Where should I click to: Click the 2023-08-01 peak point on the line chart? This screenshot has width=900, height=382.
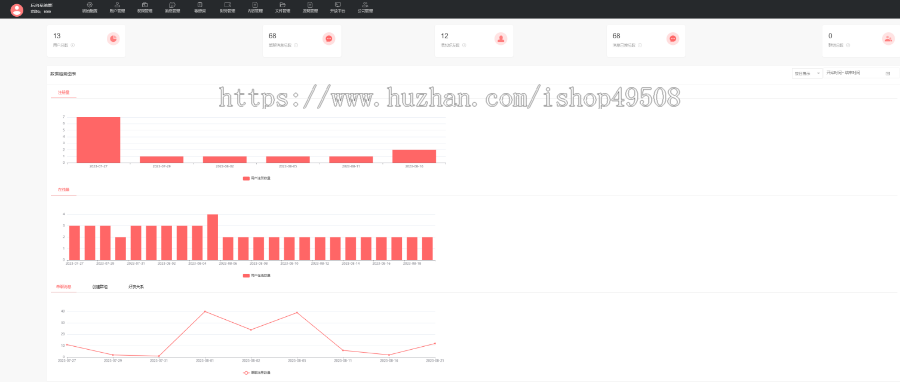(x=205, y=311)
